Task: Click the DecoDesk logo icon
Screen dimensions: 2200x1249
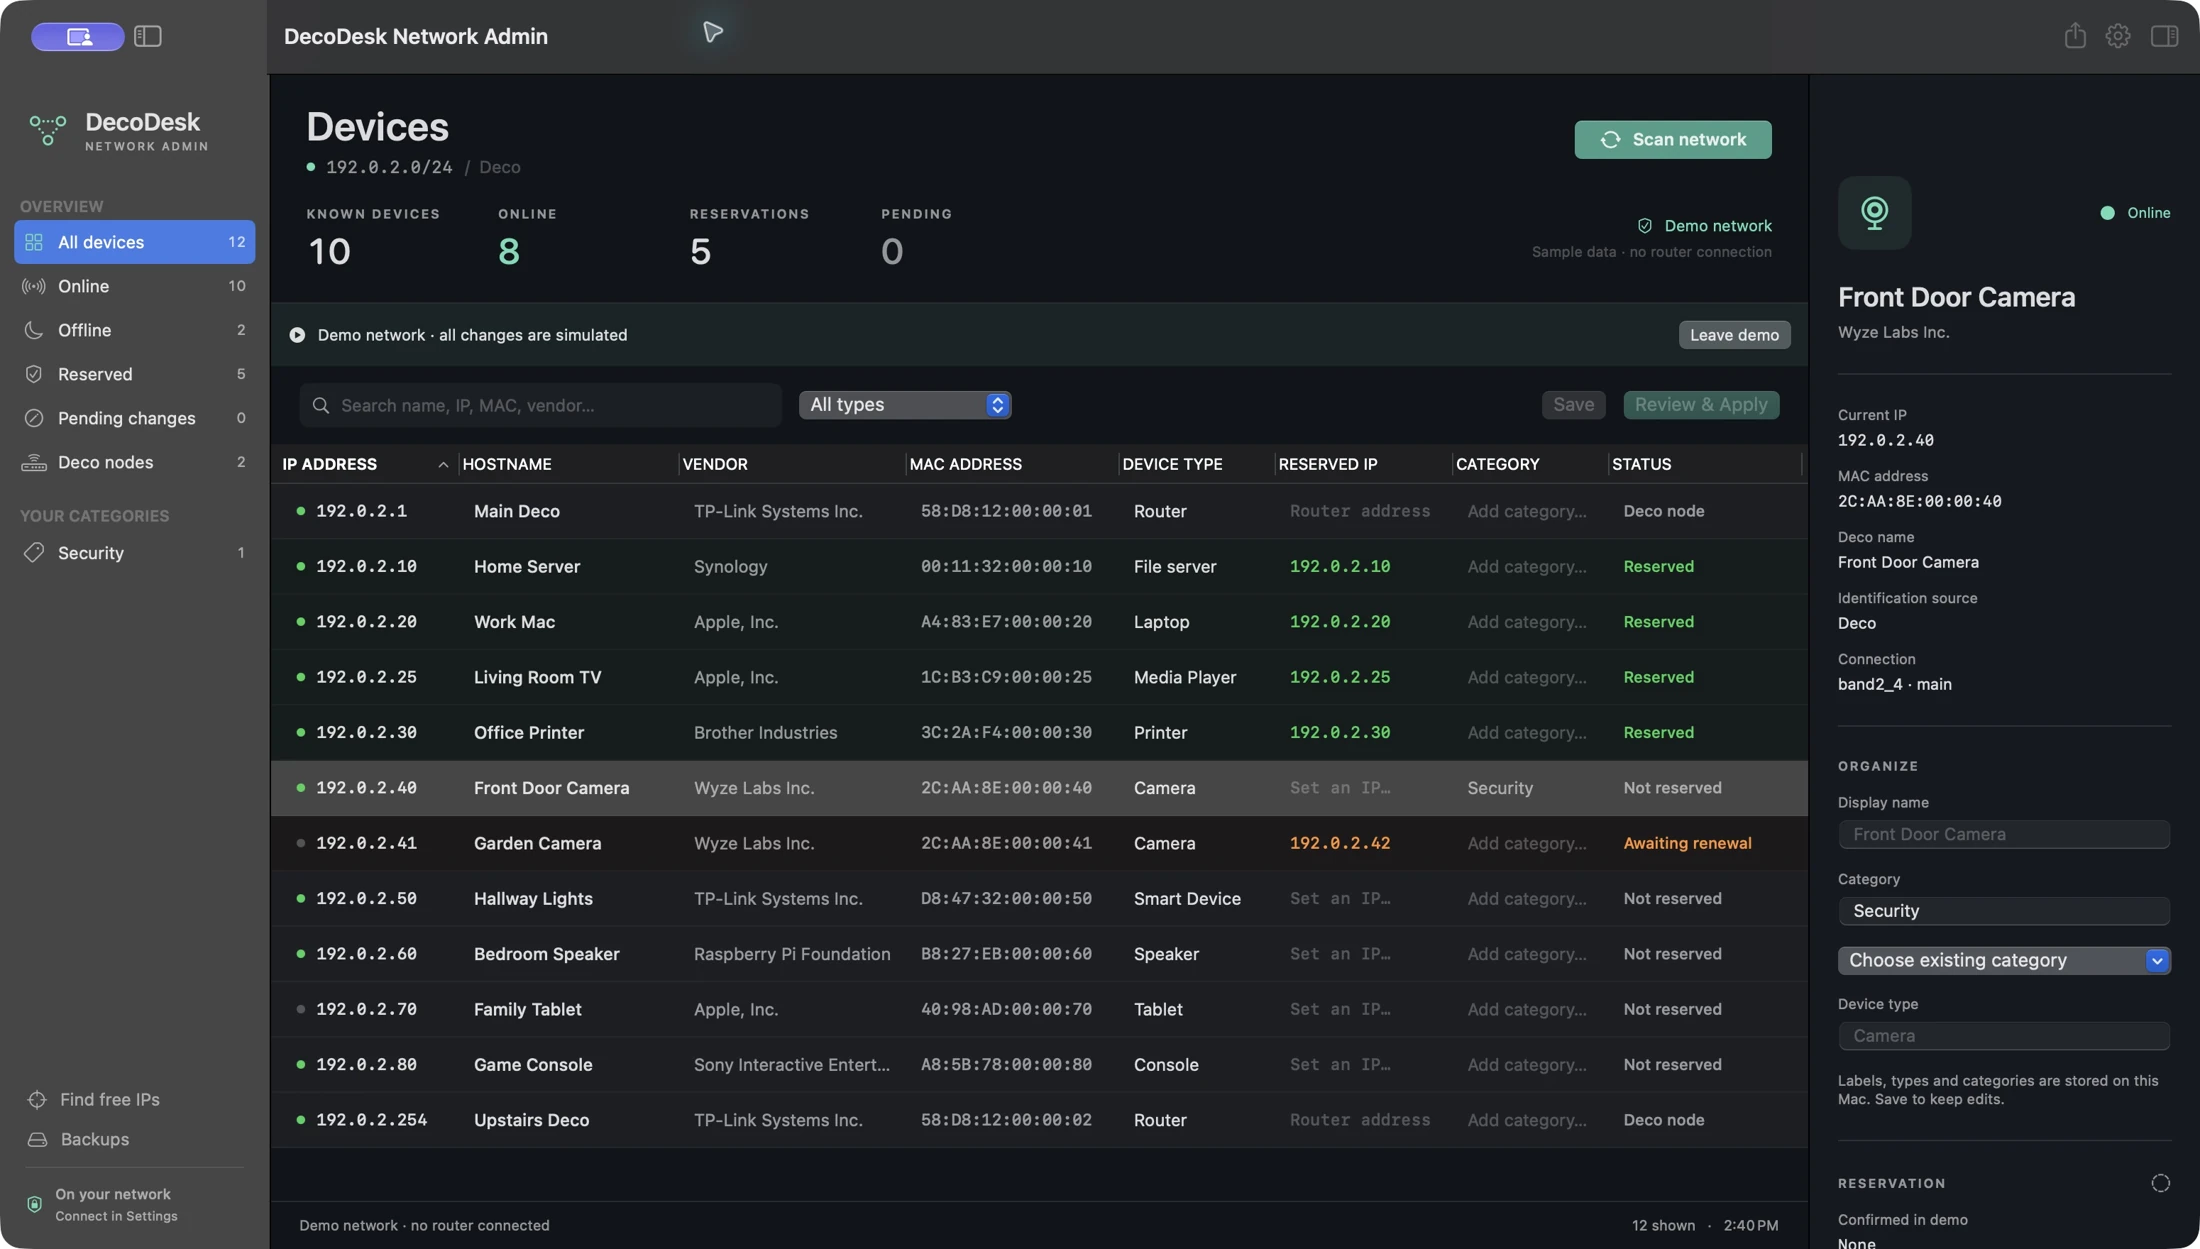Action: click(x=47, y=130)
